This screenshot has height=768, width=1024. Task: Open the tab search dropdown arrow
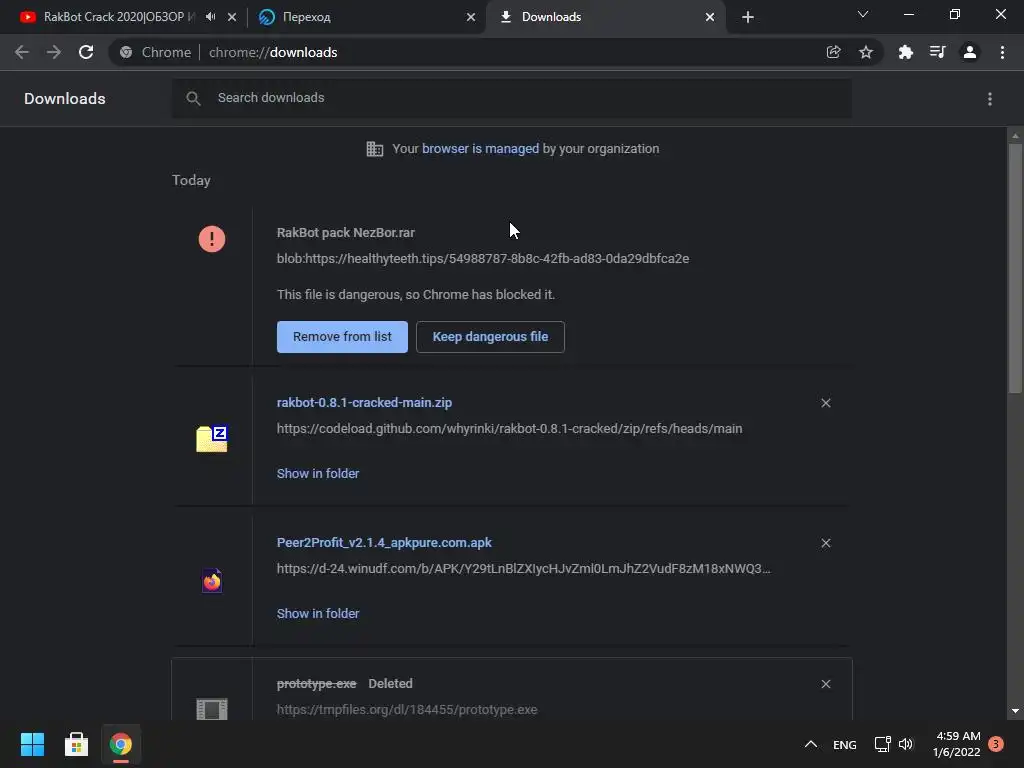[863, 14]
